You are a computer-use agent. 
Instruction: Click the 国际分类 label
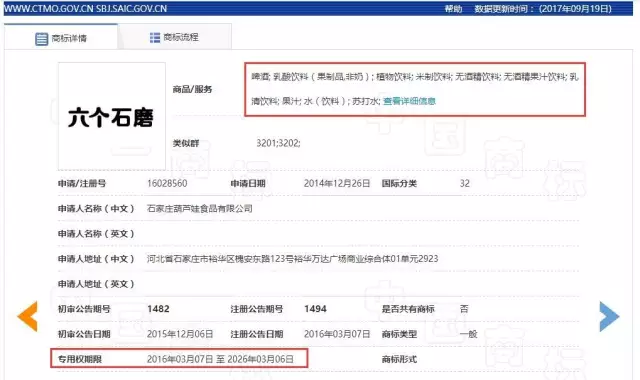[x=399, y=183]
